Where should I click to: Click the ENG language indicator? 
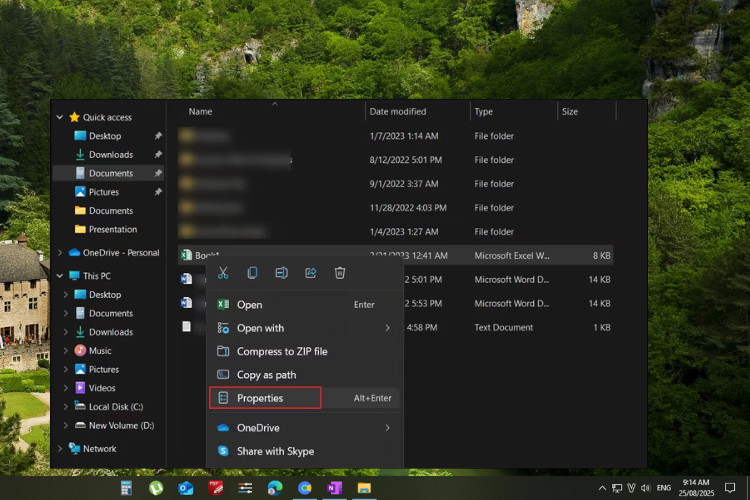tap(664, 488)
